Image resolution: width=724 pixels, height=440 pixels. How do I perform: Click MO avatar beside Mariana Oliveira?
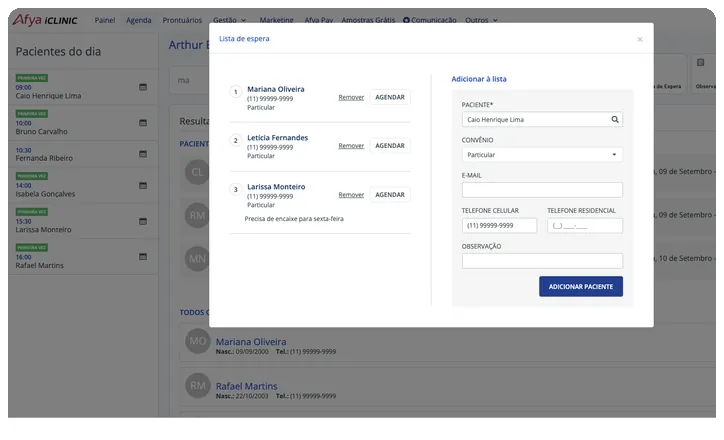point(198,341)
